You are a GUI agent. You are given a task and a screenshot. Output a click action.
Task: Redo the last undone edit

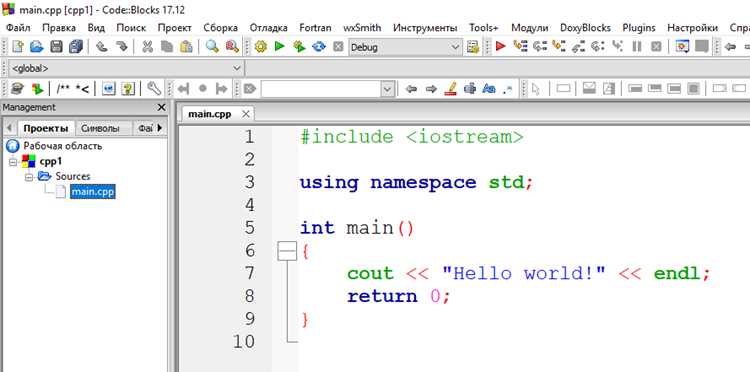point(122,46)
